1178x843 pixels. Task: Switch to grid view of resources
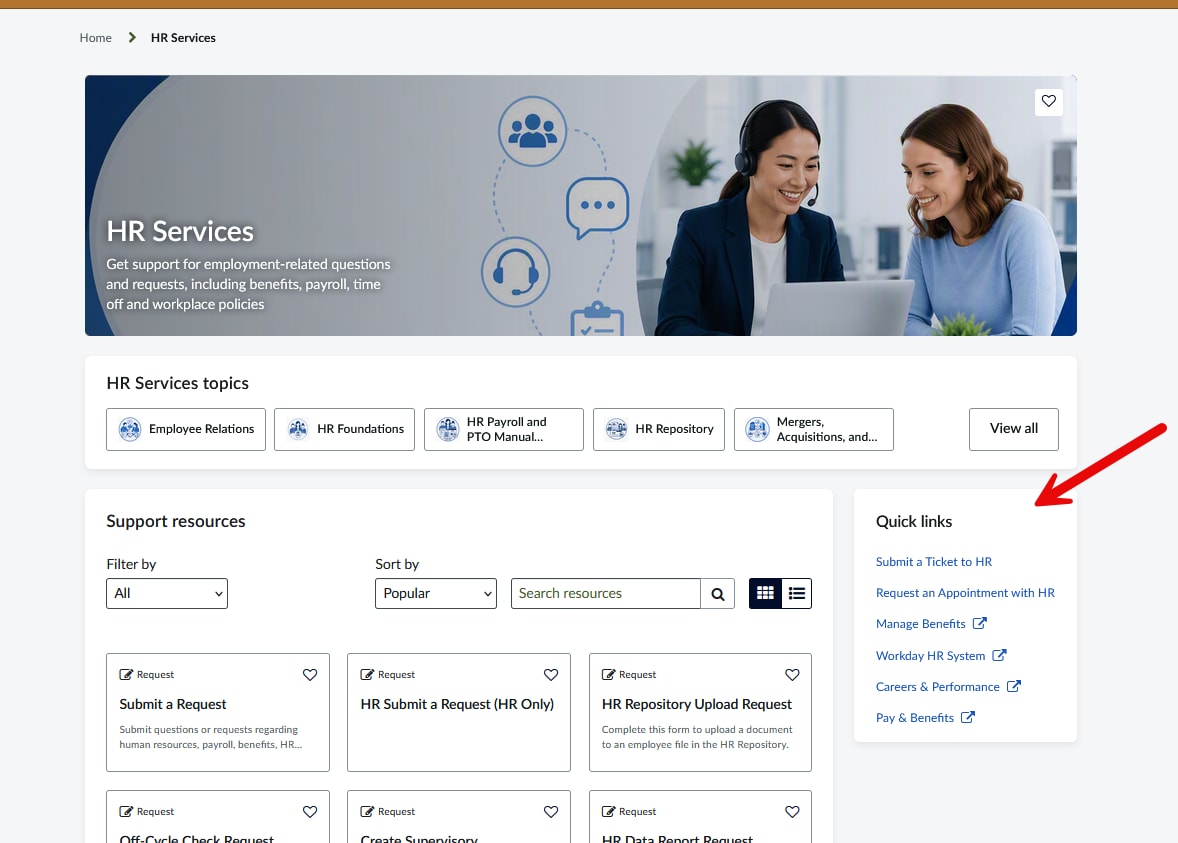pos(765,594)
